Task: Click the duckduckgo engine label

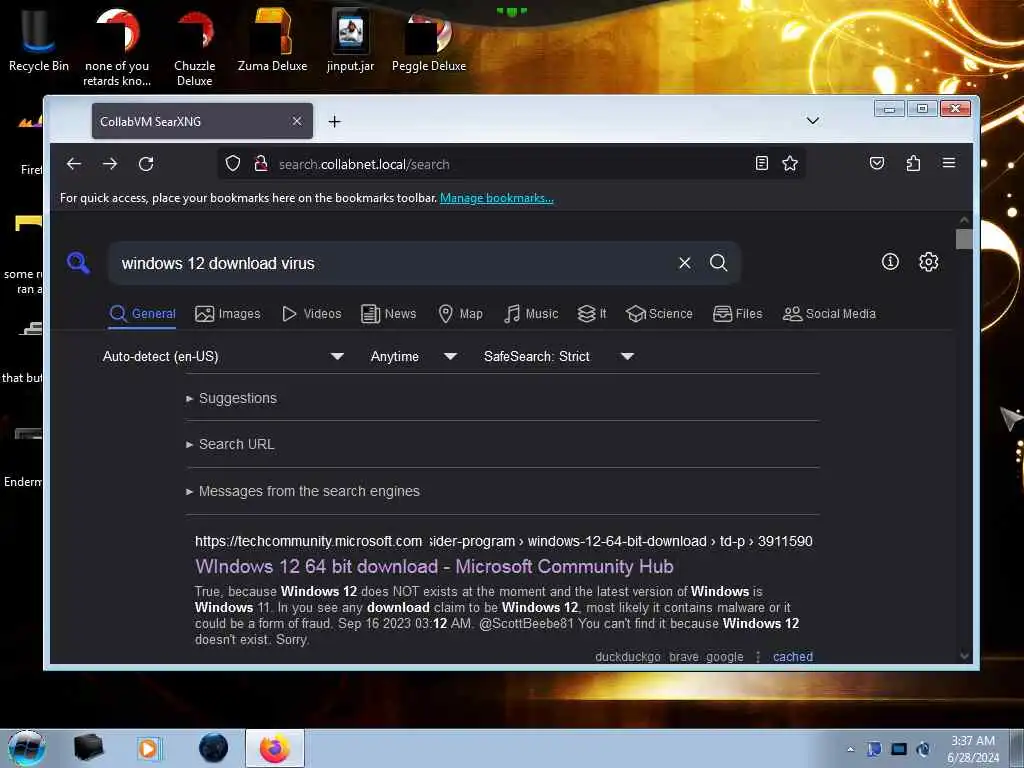Action: [x=628, y=656]
